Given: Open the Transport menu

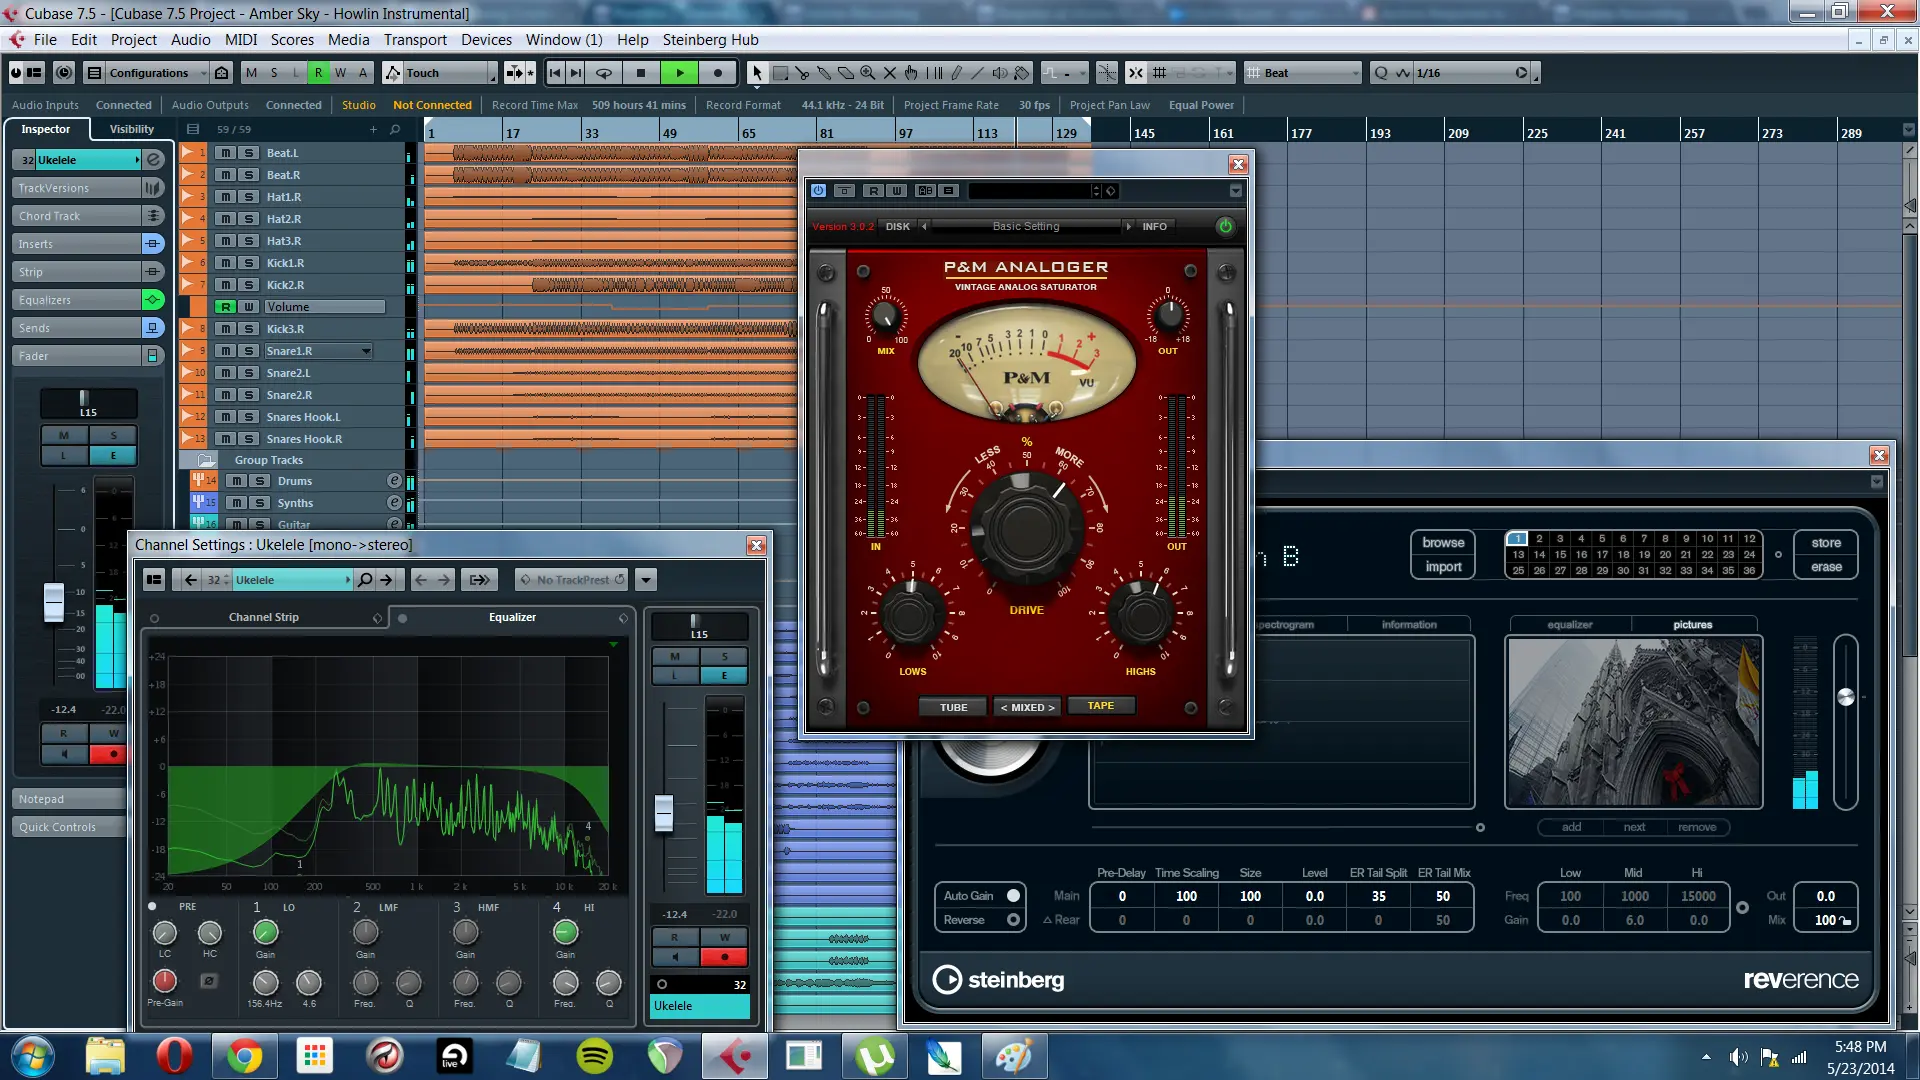Looking at the screenshot, I should pos(415,40).
